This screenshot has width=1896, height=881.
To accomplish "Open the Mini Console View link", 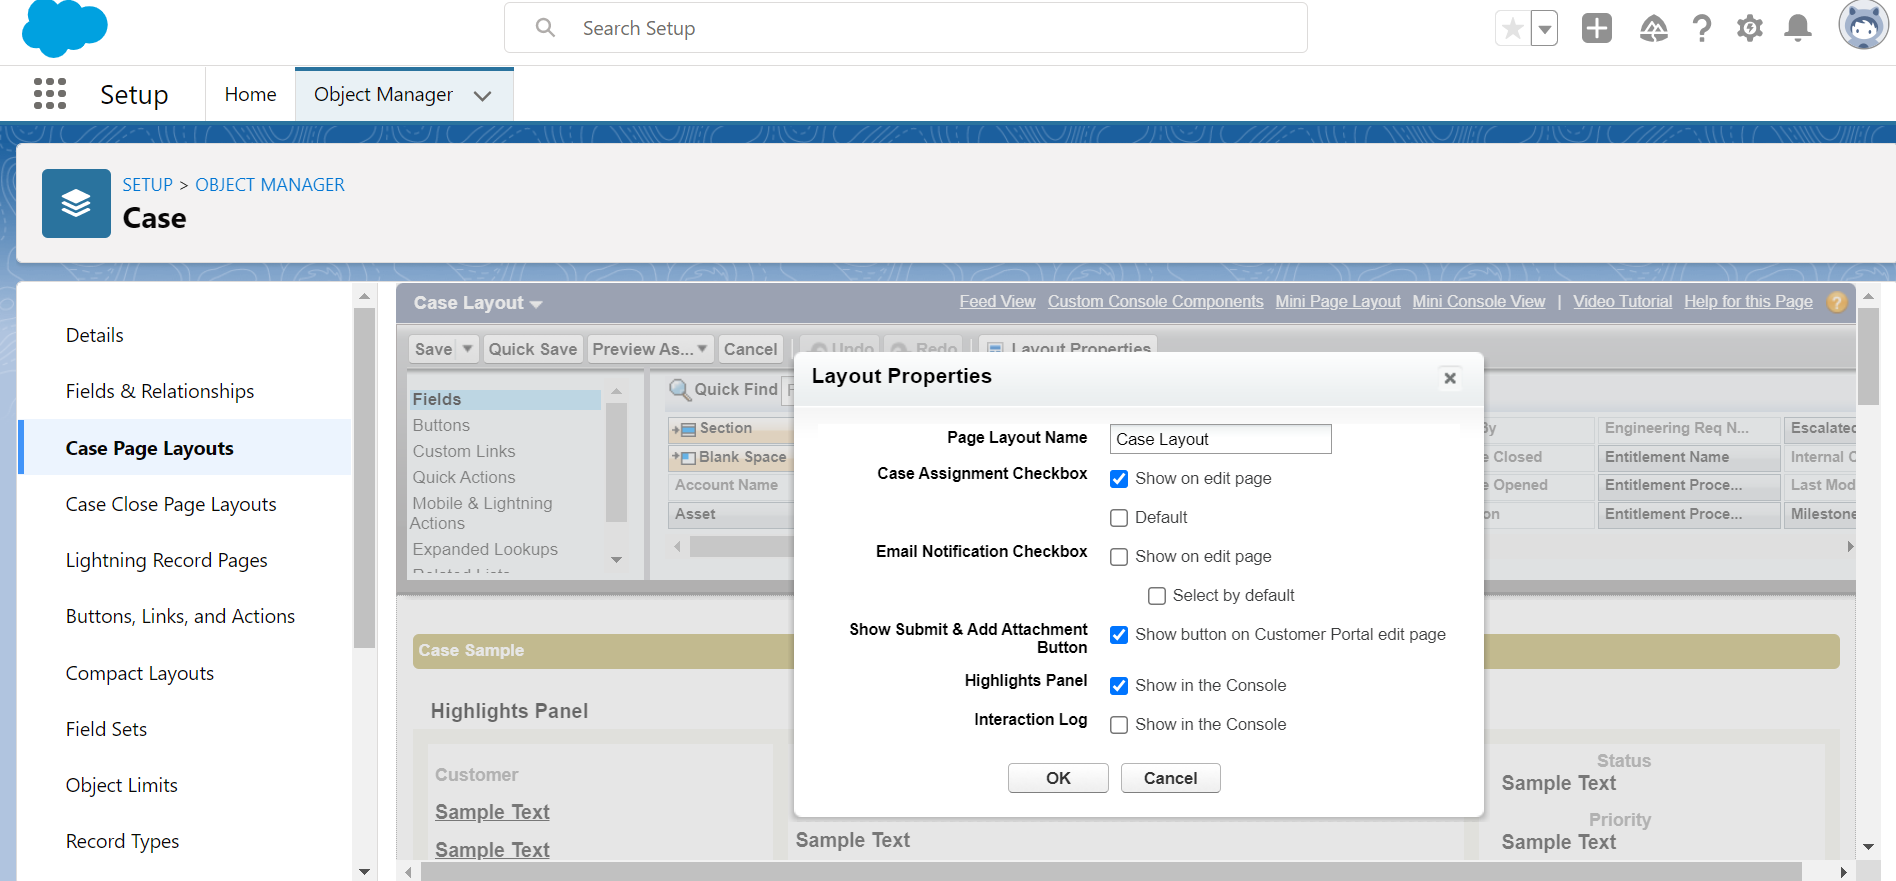I will click(x=1479, y=302).
